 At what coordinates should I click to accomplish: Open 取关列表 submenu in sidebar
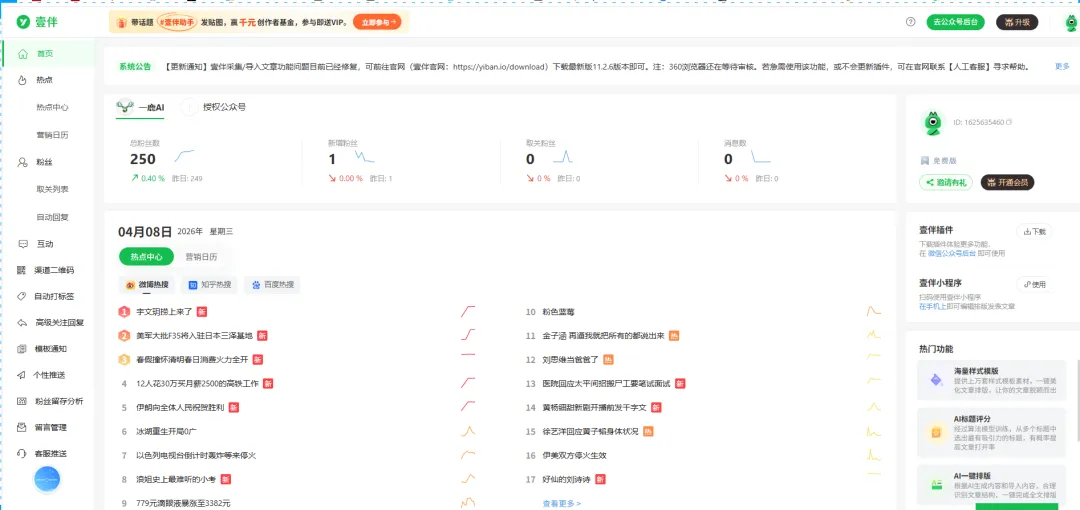[52, 189]
